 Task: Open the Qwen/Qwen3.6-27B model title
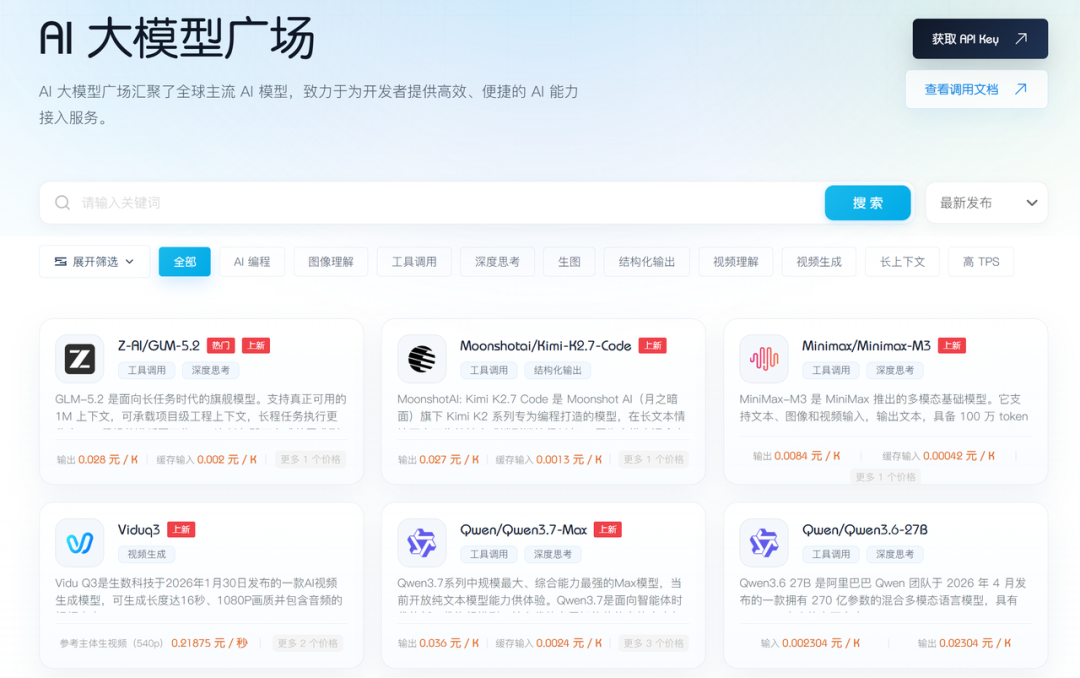pos(865,530)
